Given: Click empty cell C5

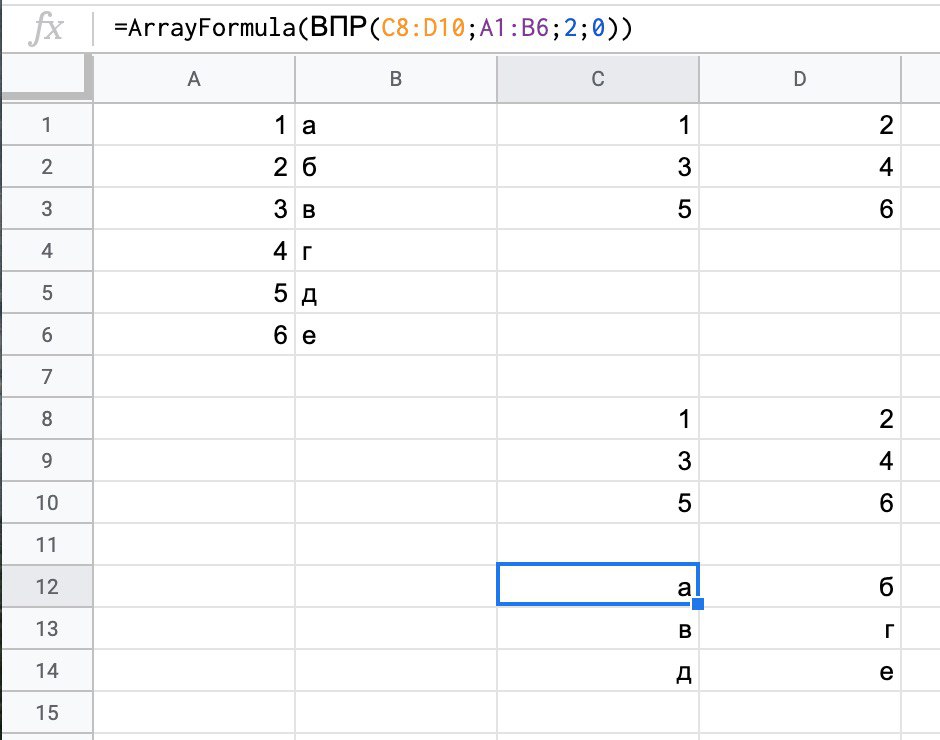Looking at the screenshot, I should pos(598,292).
